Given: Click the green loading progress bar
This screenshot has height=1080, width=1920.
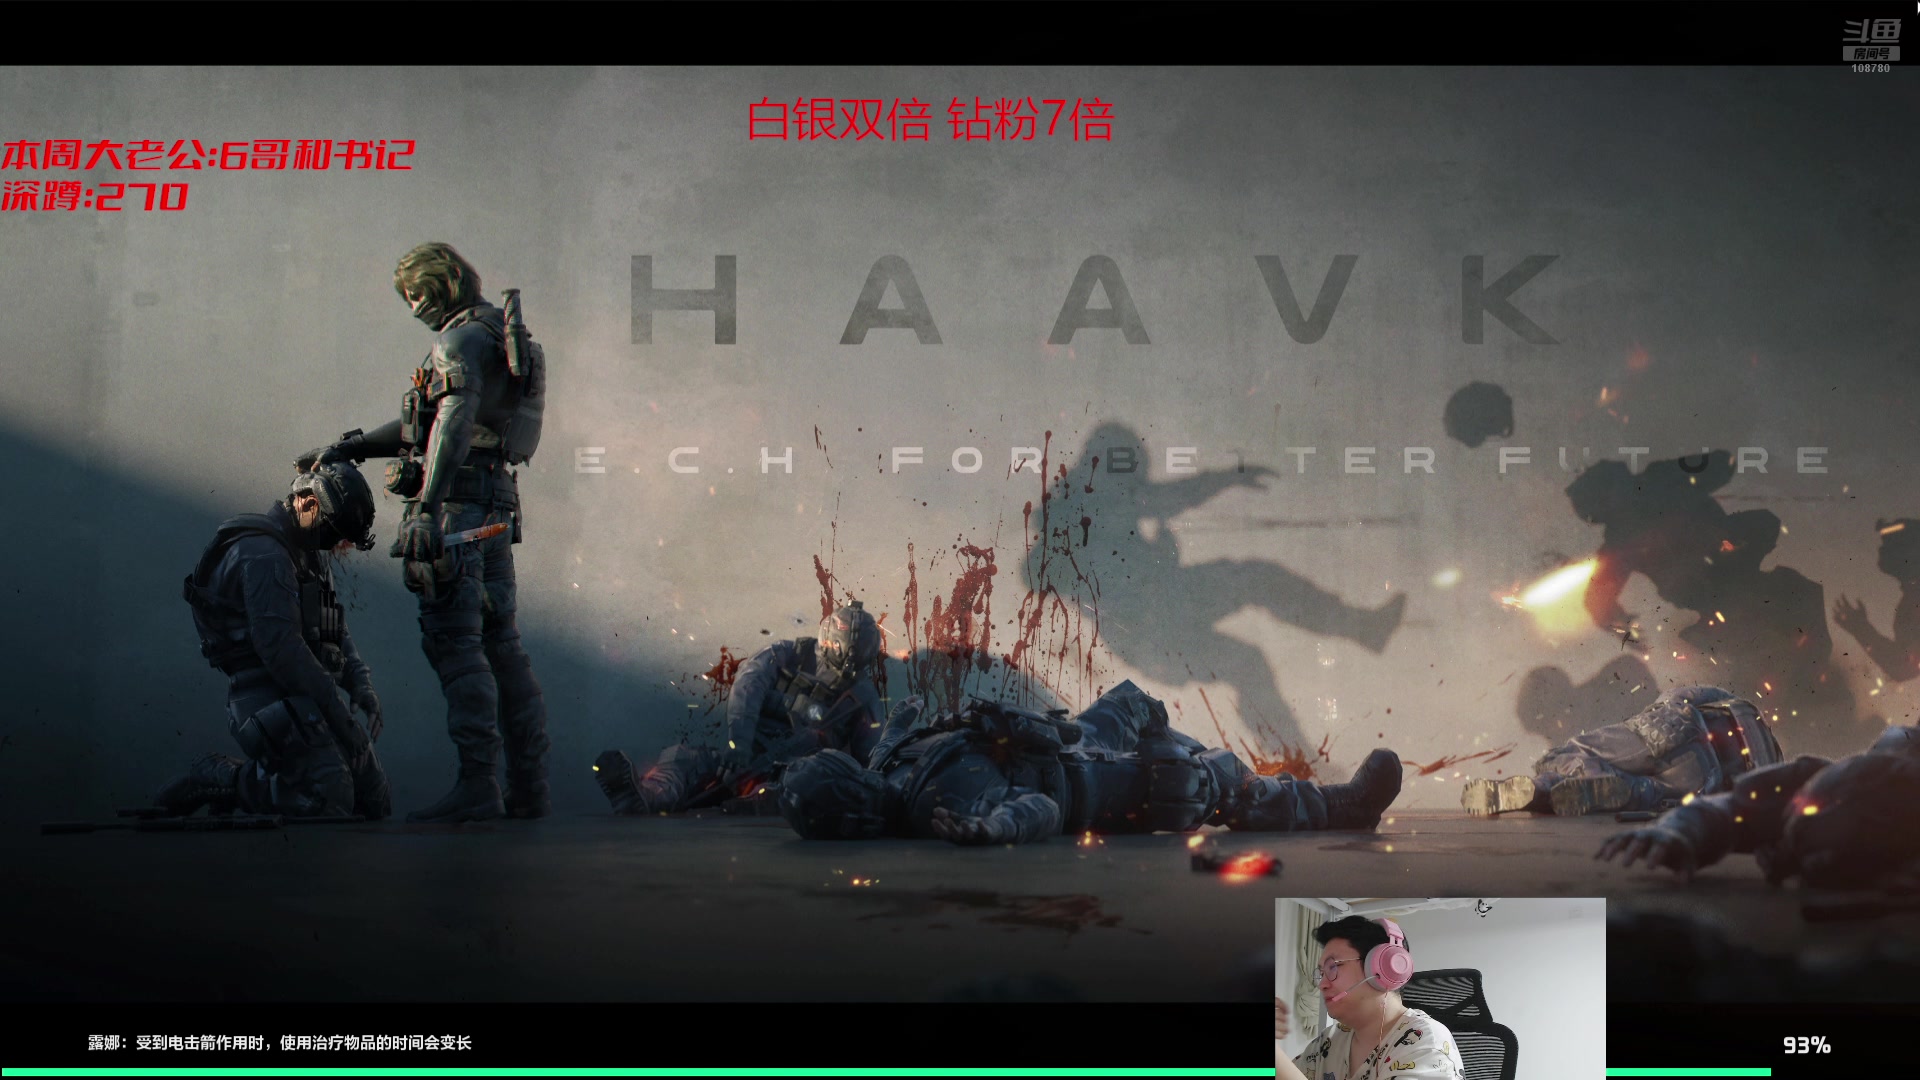Looking at the screenshot, I should (x=885, y=1072).
